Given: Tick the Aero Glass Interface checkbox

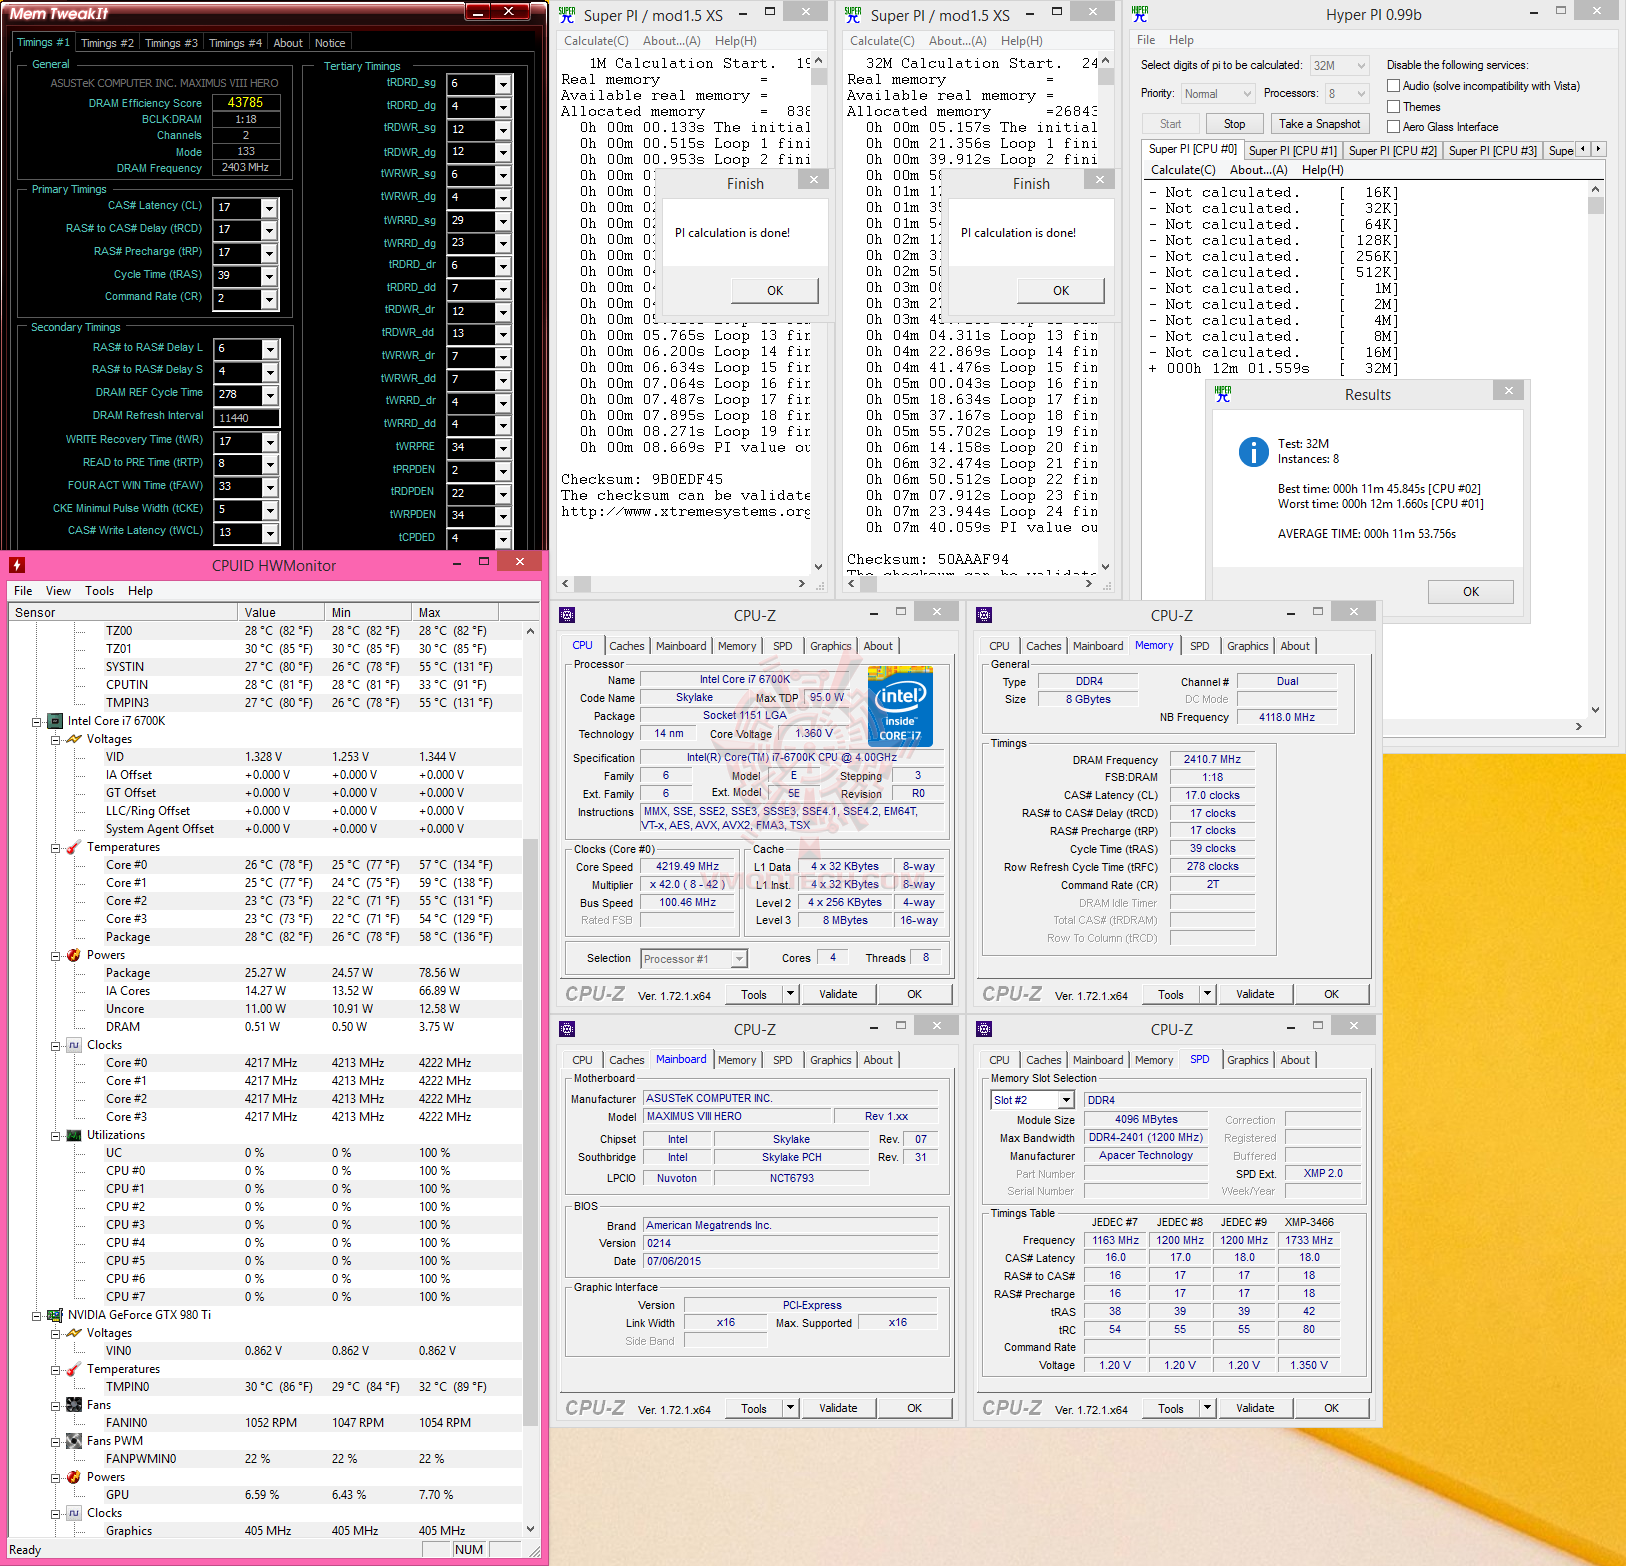Looking at the screenshot, I should click(1393, 127).
